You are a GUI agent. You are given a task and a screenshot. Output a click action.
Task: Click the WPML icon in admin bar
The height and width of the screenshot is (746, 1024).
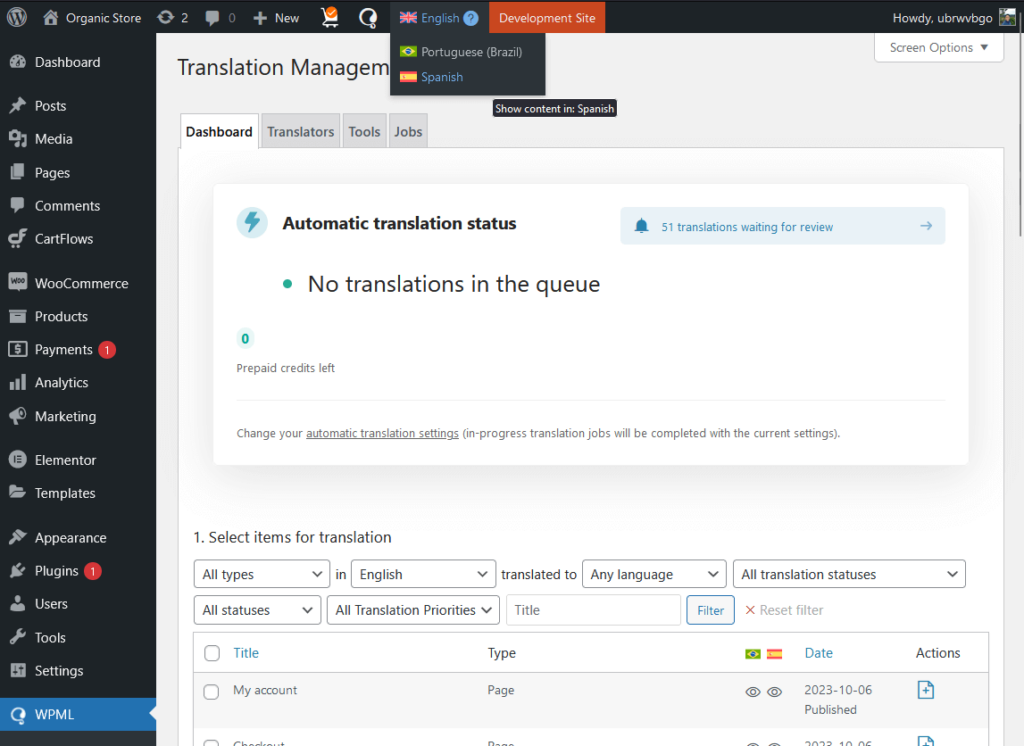pos(368,18)
